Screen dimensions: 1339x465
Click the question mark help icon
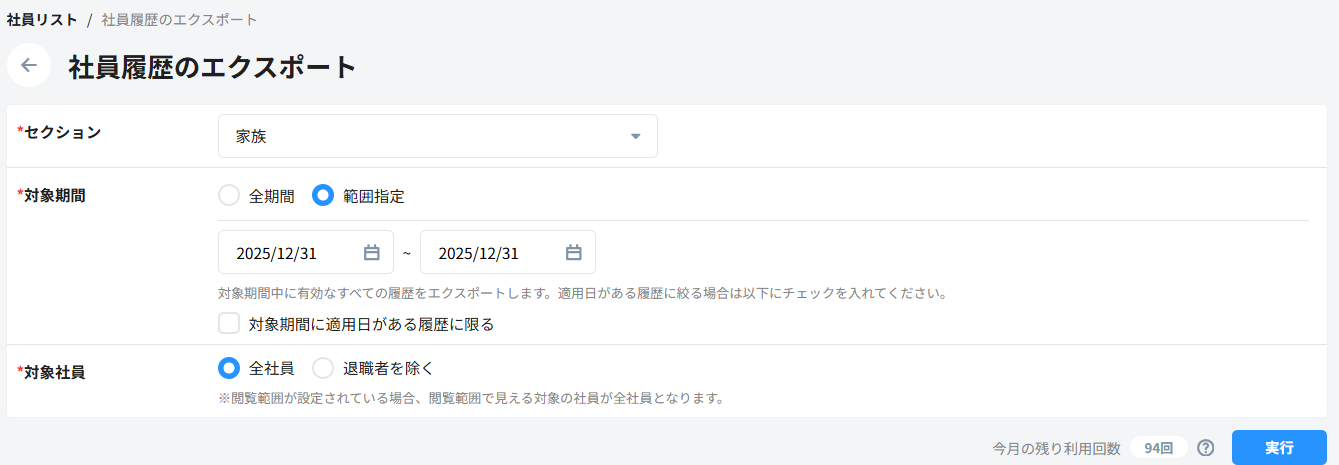click(1206, 448)
